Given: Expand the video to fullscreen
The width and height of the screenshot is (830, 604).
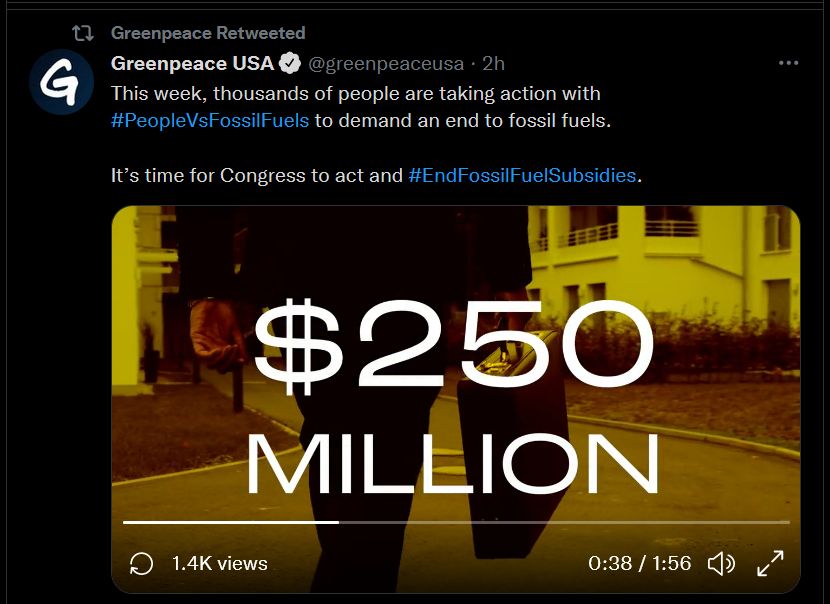Looking at the screenshot, I should 770,564.
